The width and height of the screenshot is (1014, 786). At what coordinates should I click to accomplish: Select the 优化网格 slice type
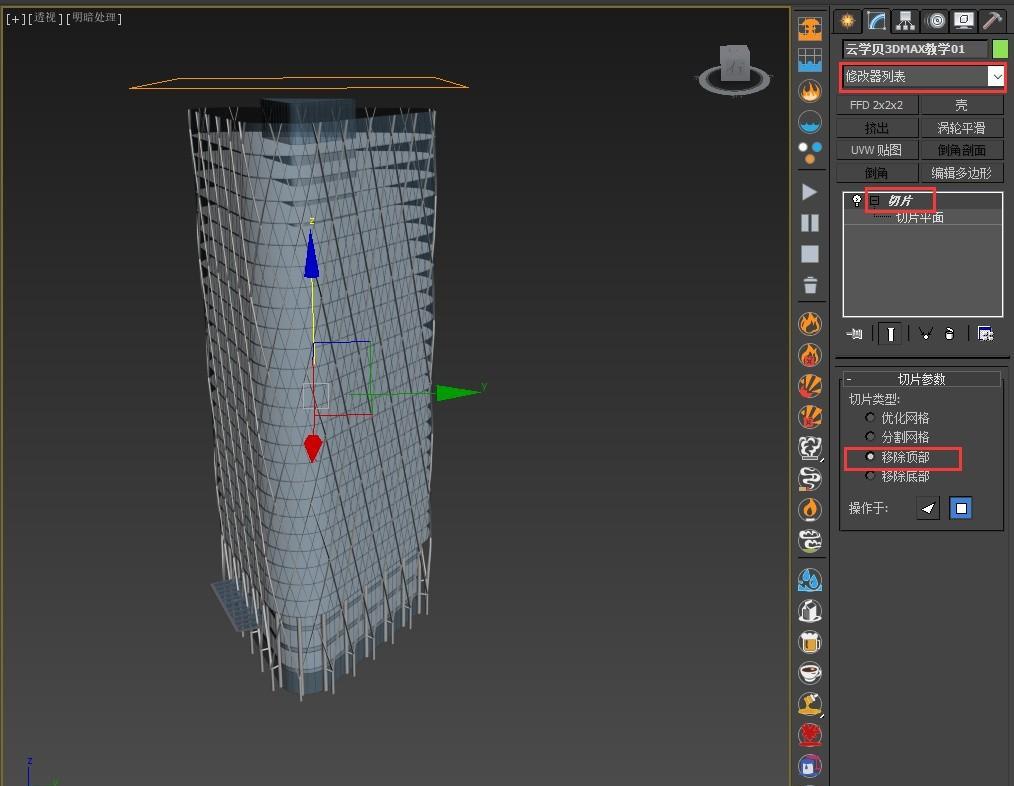[870, 418]
